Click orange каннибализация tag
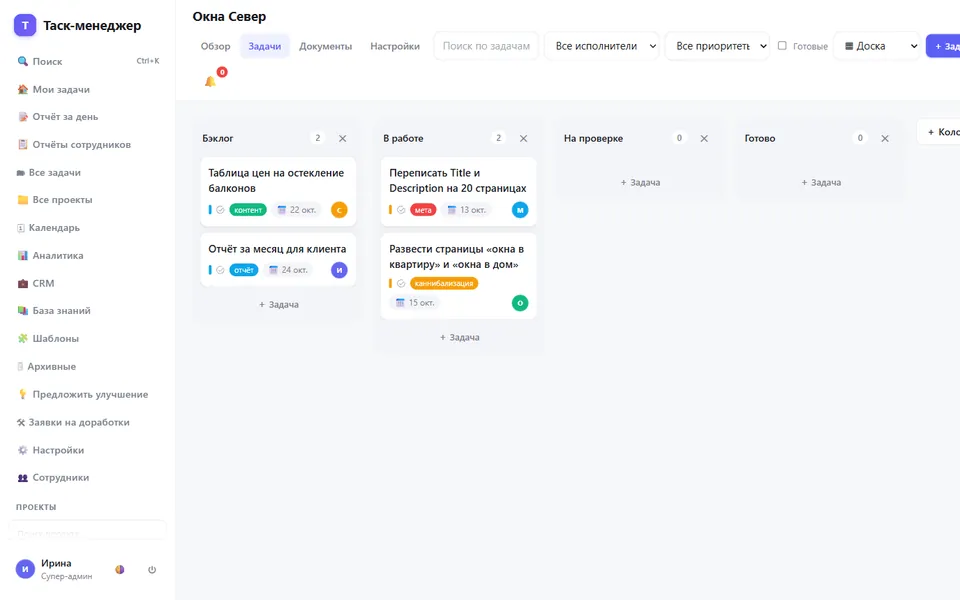This screenshot has width=960, height=600. tap(444, 283)
